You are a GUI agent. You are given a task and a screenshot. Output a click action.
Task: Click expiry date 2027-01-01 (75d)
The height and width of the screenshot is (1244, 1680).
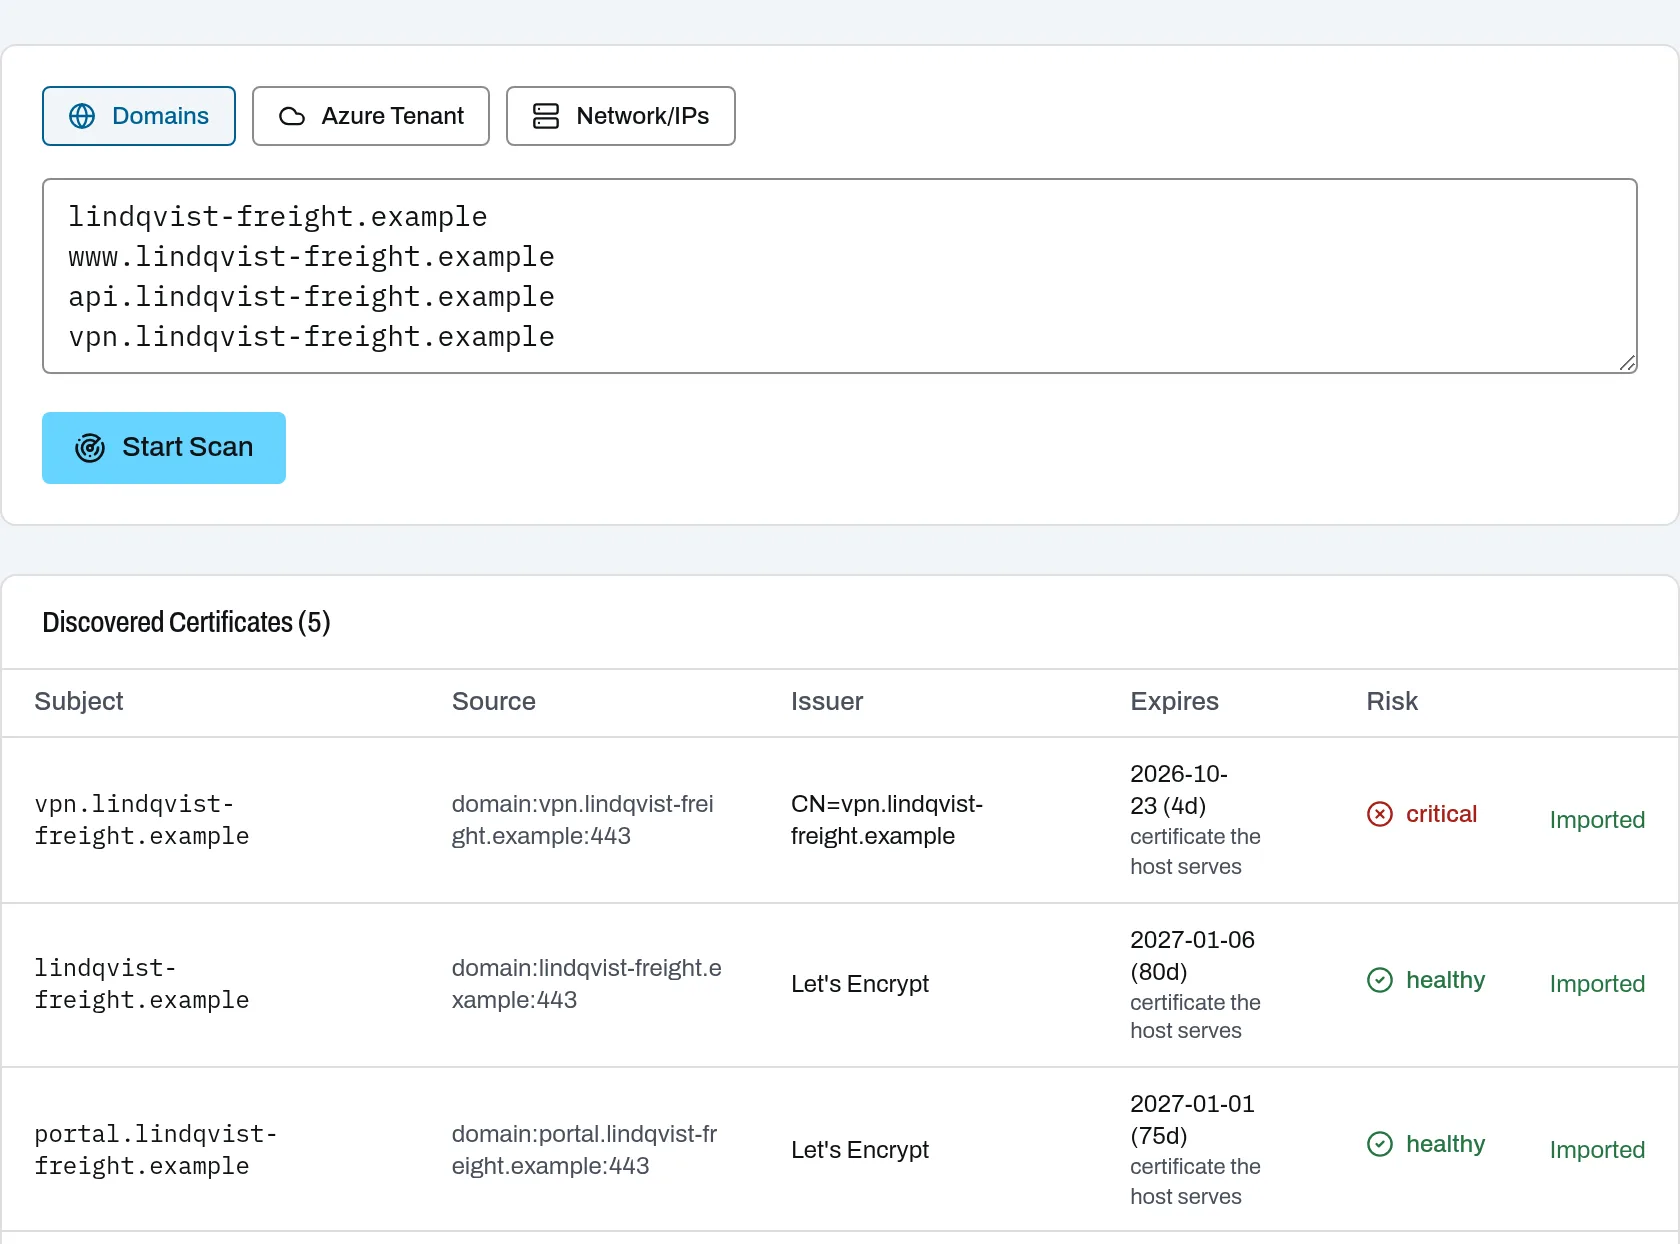[x=1192, y=1120]
